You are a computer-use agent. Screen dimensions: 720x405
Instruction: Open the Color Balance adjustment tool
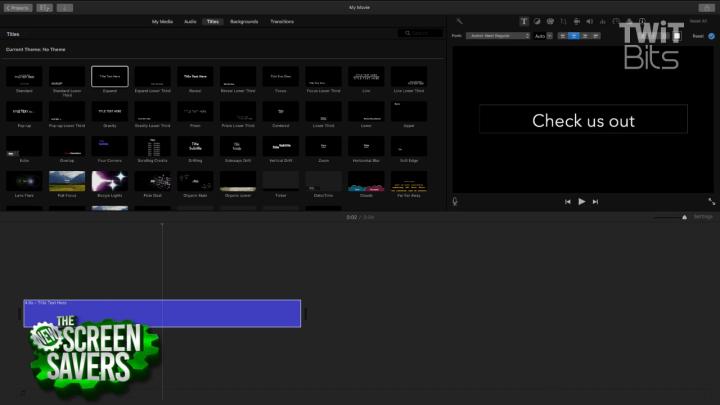537,20
